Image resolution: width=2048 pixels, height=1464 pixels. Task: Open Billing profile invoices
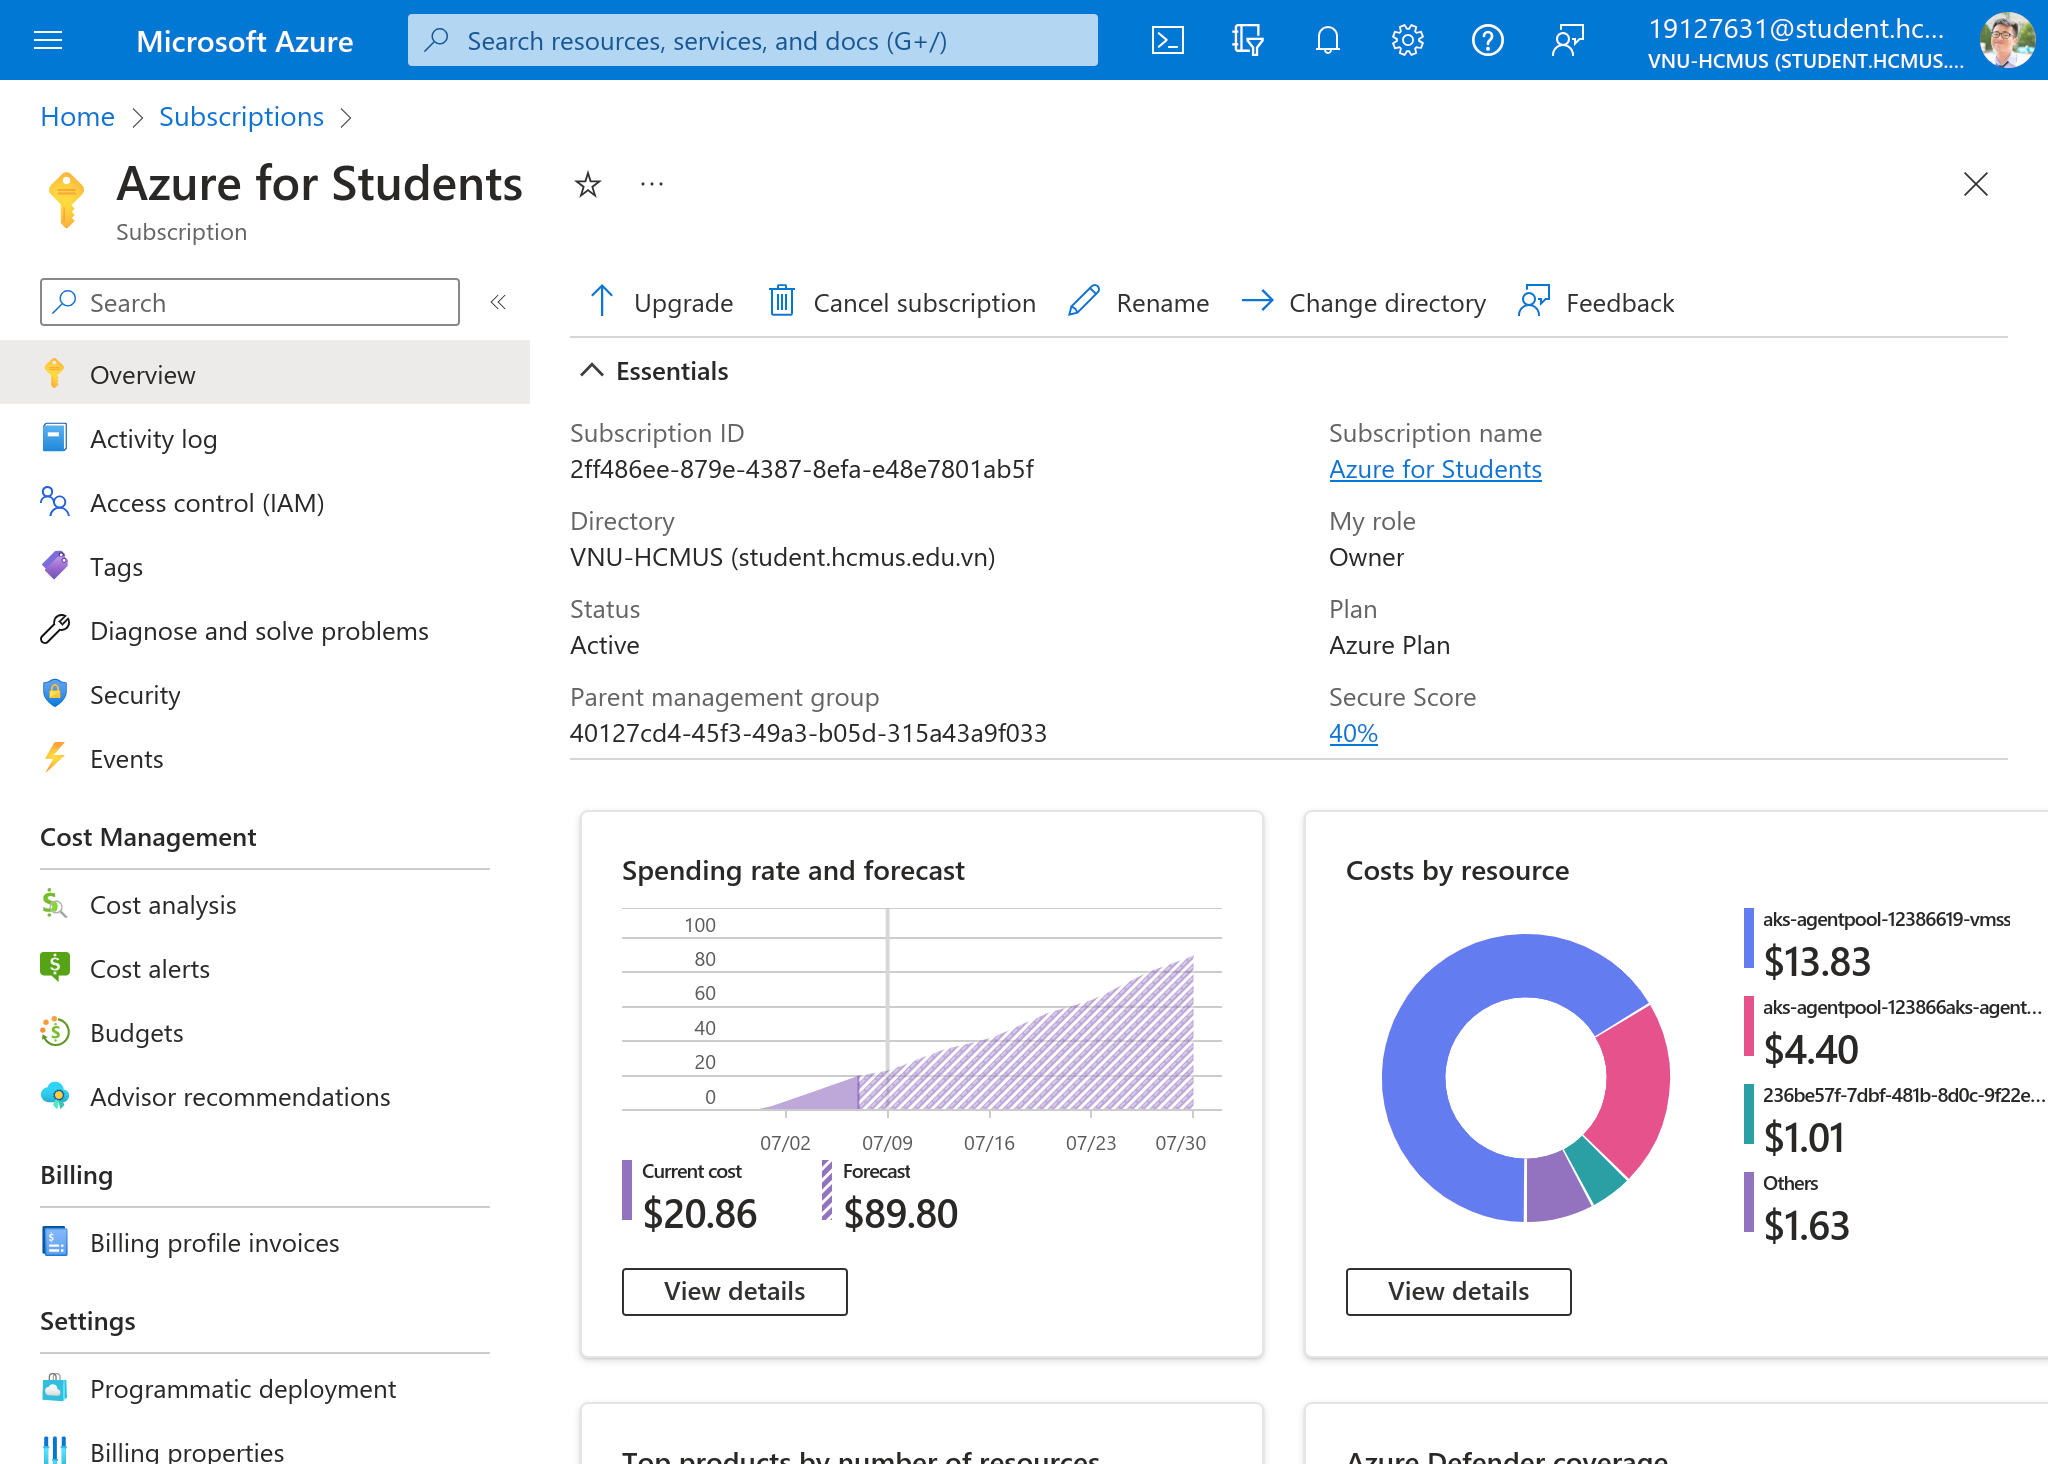pos(265,1242)
